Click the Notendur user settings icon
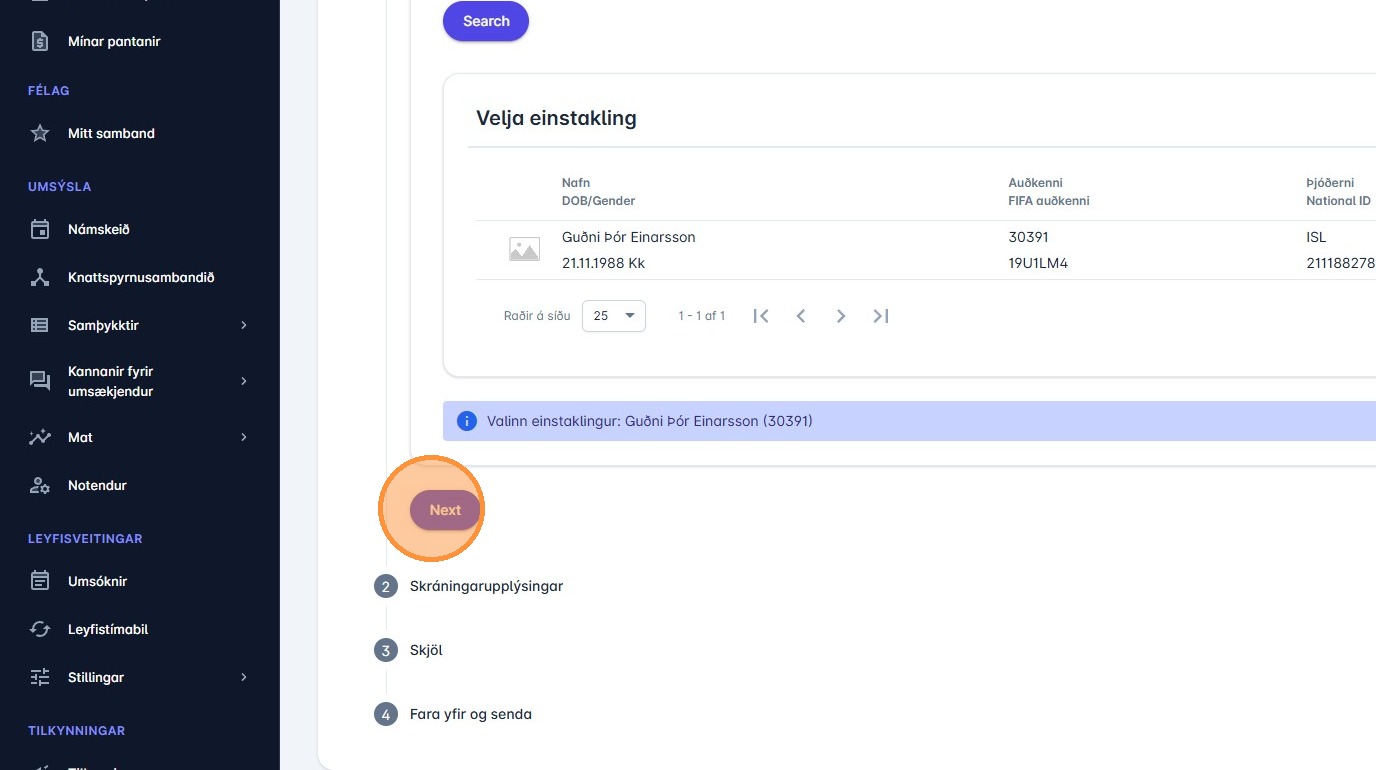Screen dimensions: 1376x770 pos(40,485)
